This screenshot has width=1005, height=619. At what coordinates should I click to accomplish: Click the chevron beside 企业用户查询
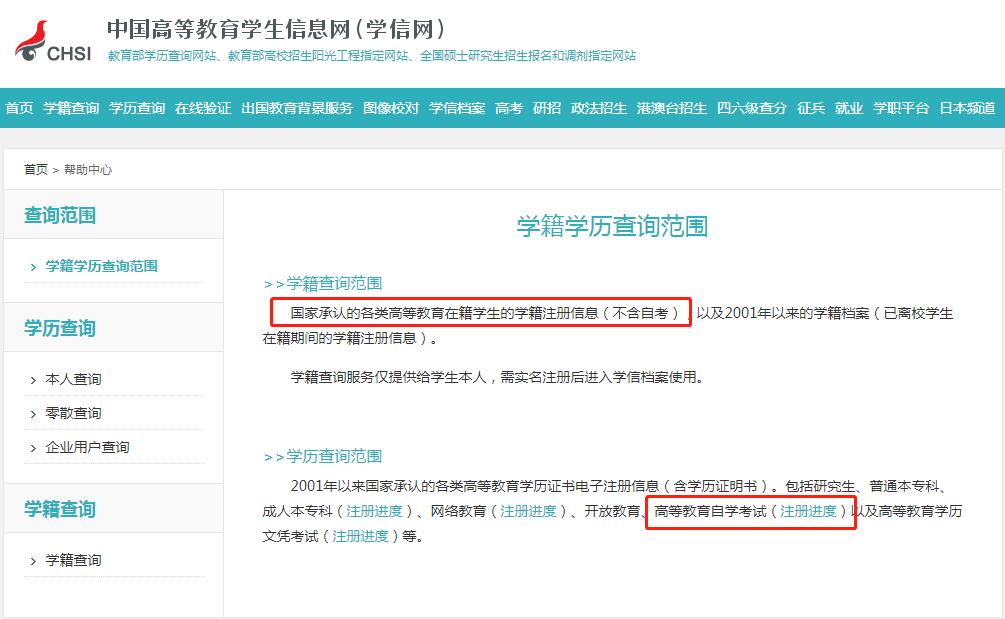(33, 449)
